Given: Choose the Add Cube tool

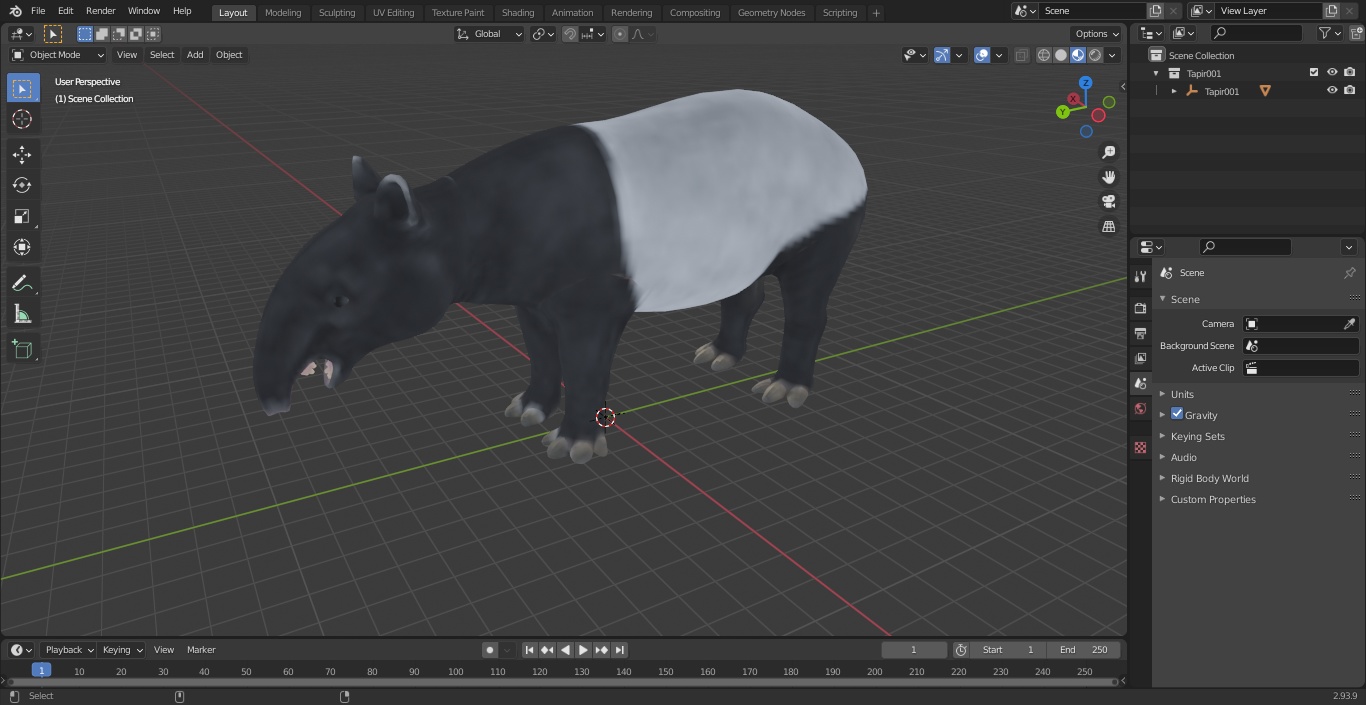Looking at the screenshot, I should click(x=22, y=349).
